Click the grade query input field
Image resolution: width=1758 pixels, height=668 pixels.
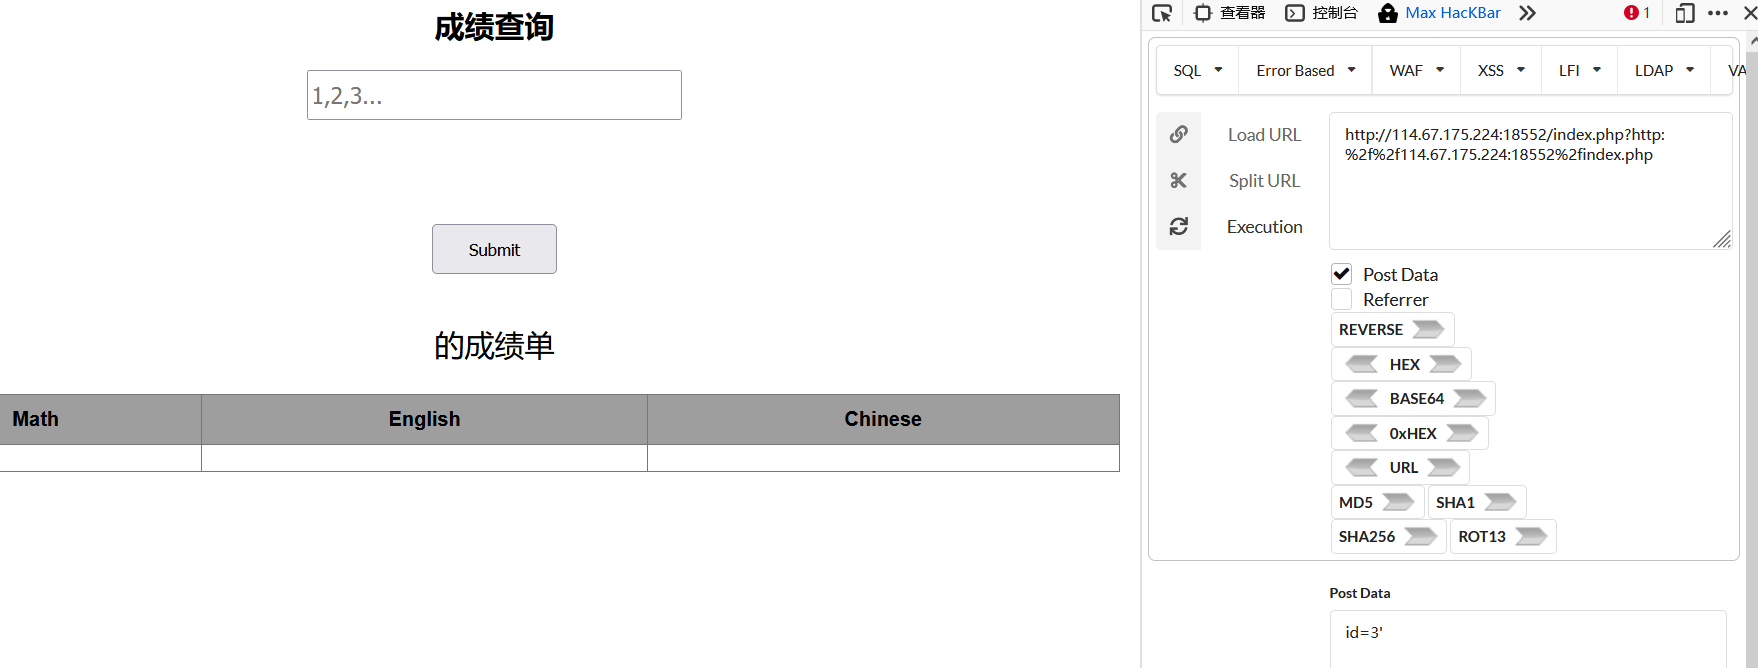click(494, 95)
